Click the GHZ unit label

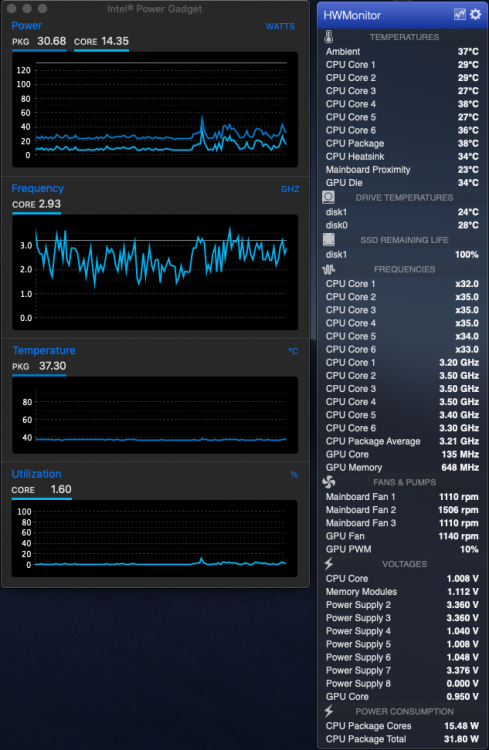click(290, 189)
